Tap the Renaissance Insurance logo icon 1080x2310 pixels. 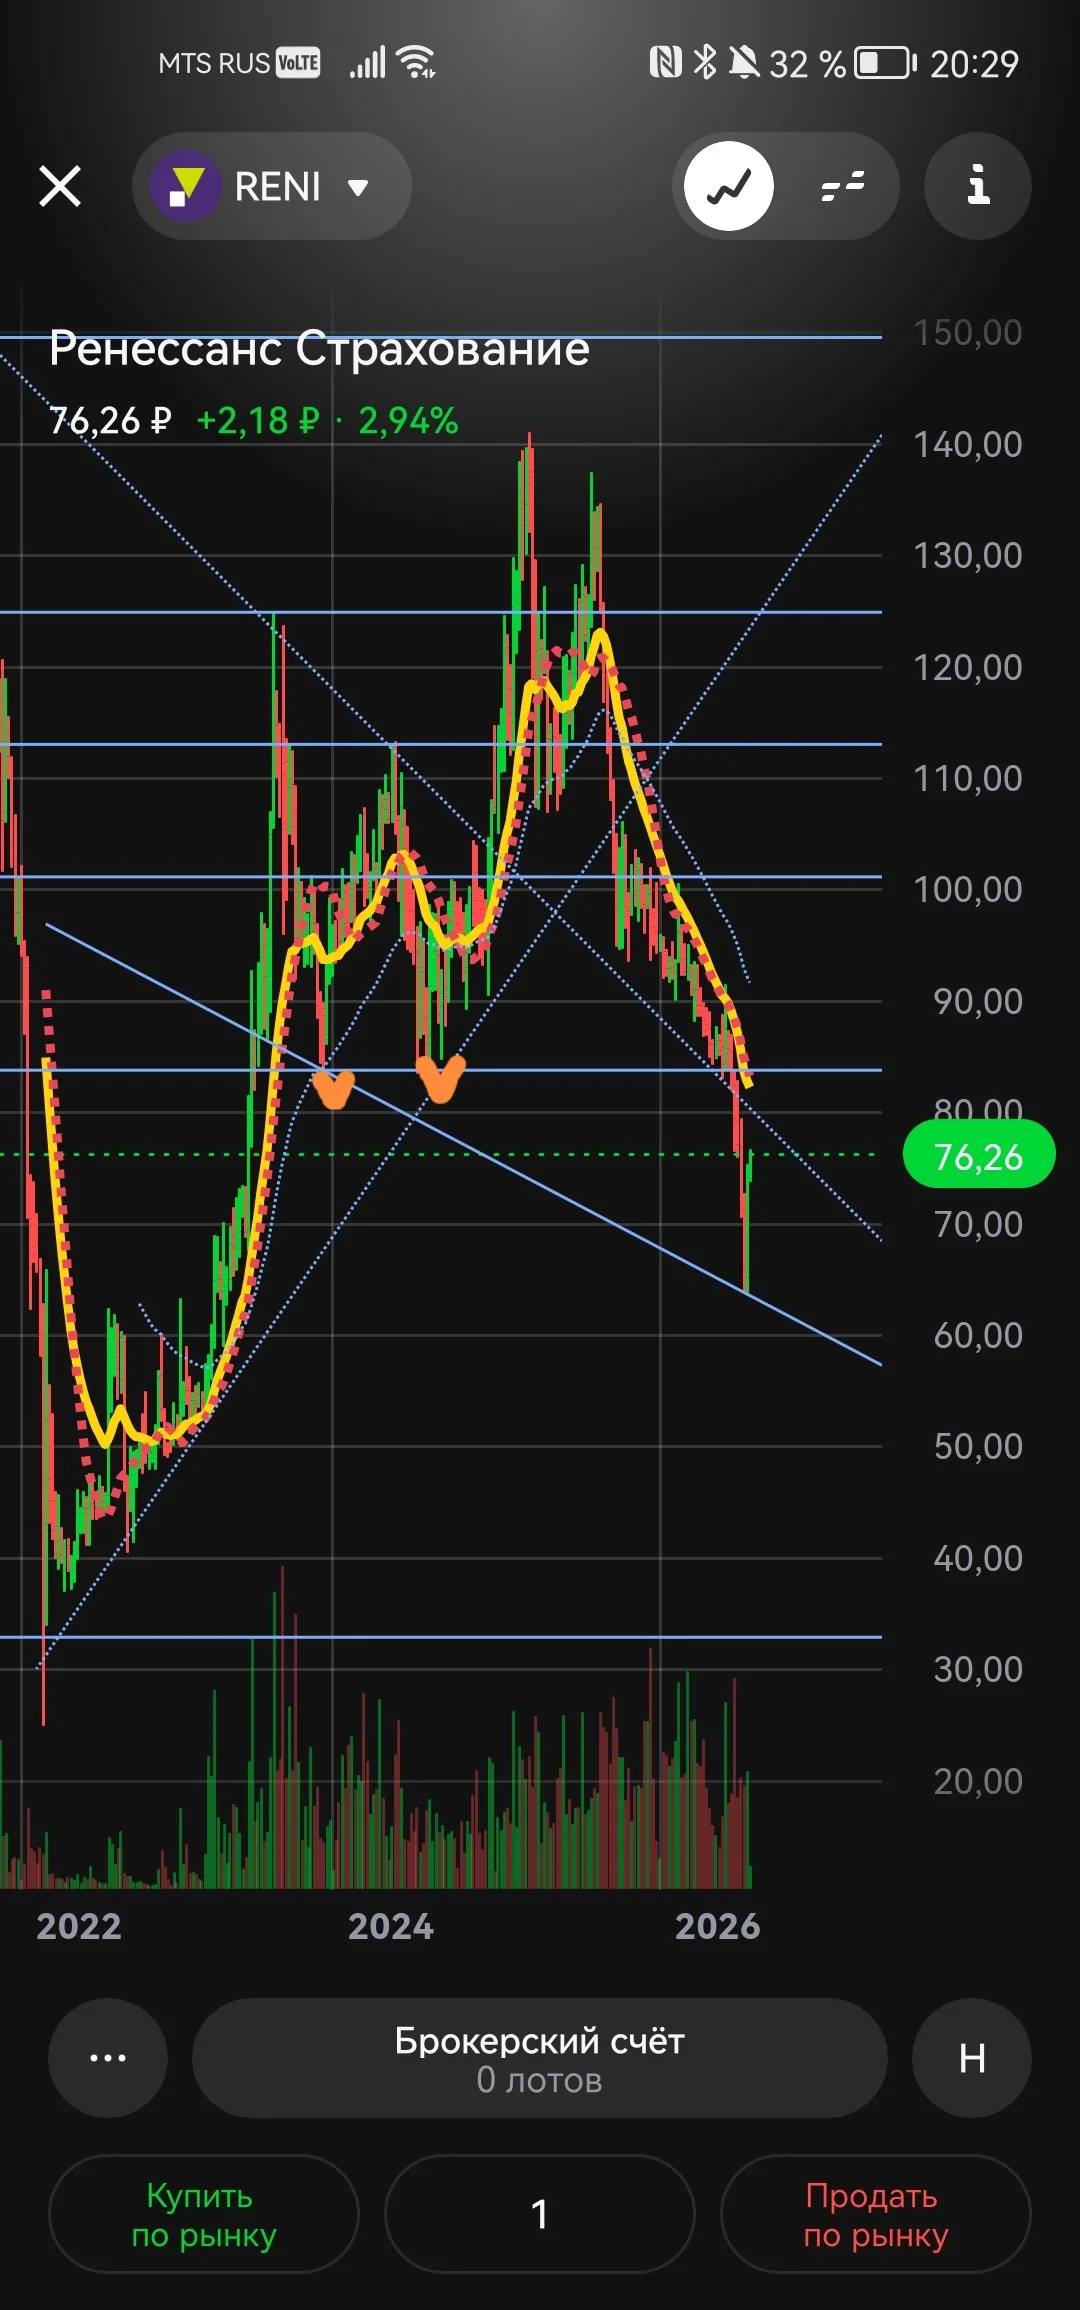[185, 186]
